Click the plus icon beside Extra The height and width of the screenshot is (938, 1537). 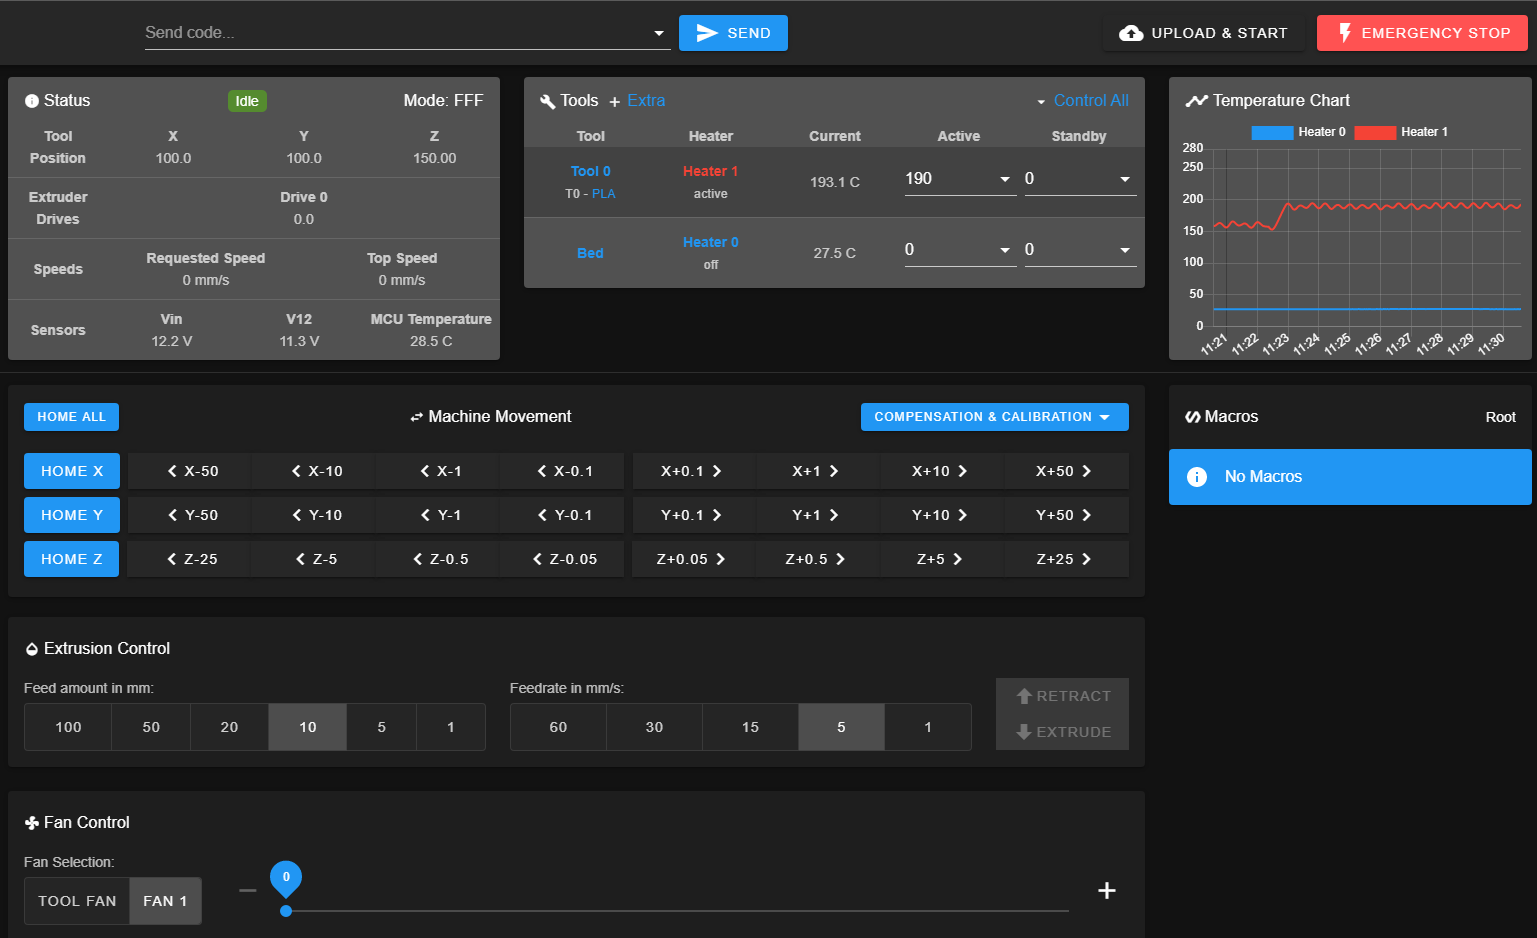click(615, 102)
